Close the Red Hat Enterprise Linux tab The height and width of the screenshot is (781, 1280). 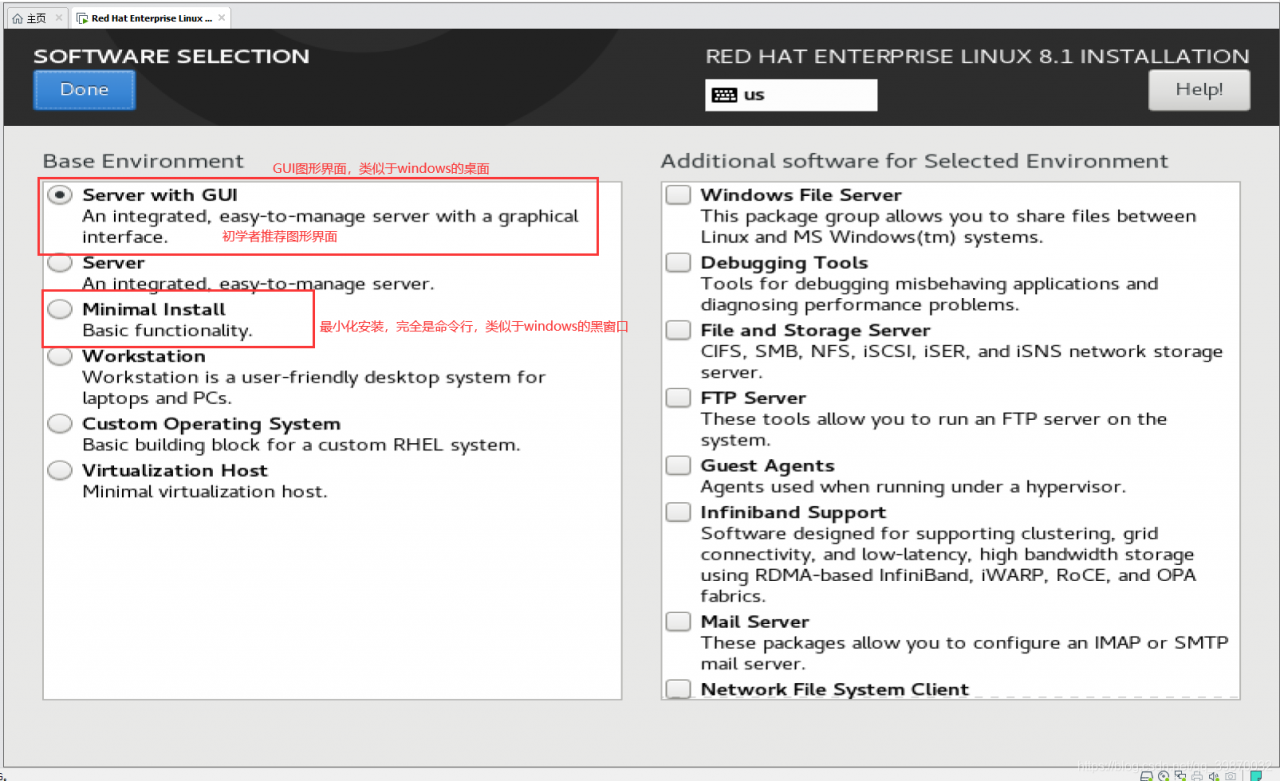pos(222,18)
